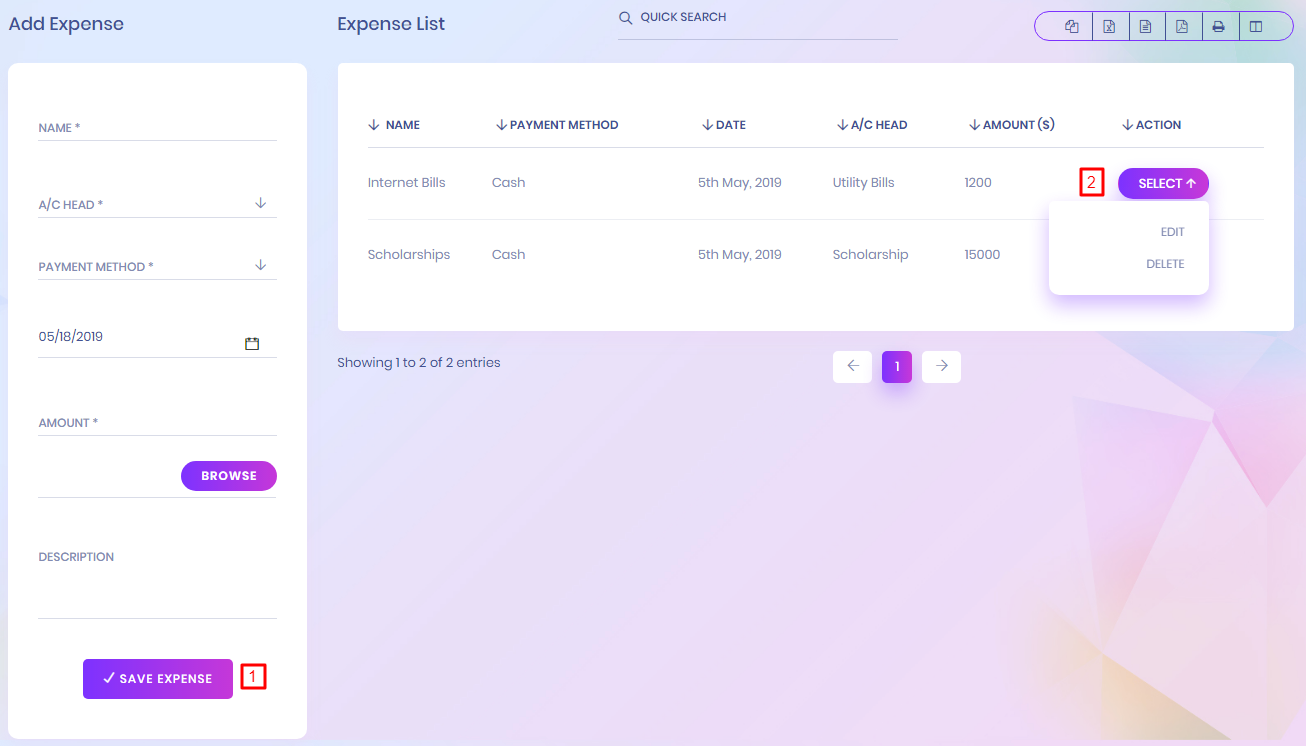The image size is (1306, 746).
Task: Click the Save Expense button
Action: [x=158, y=679]
